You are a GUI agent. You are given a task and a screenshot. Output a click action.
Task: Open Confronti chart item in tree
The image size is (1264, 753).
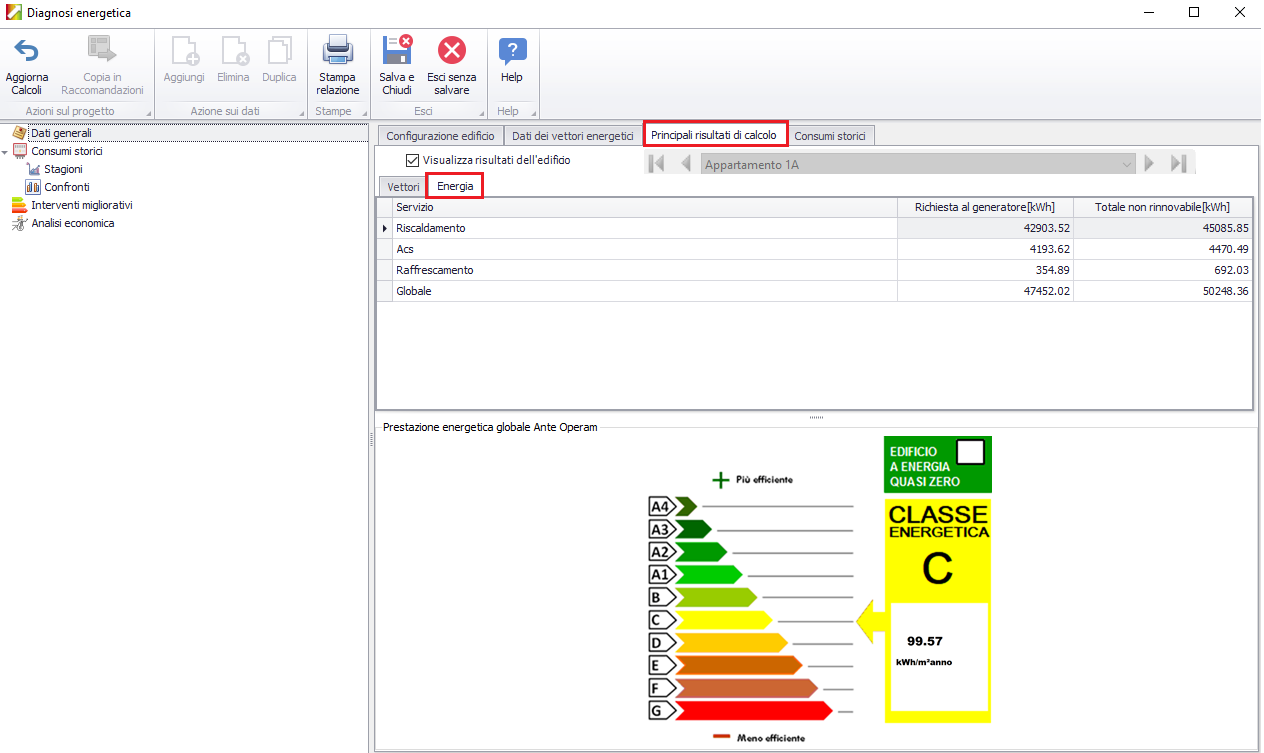click(66, 187)
